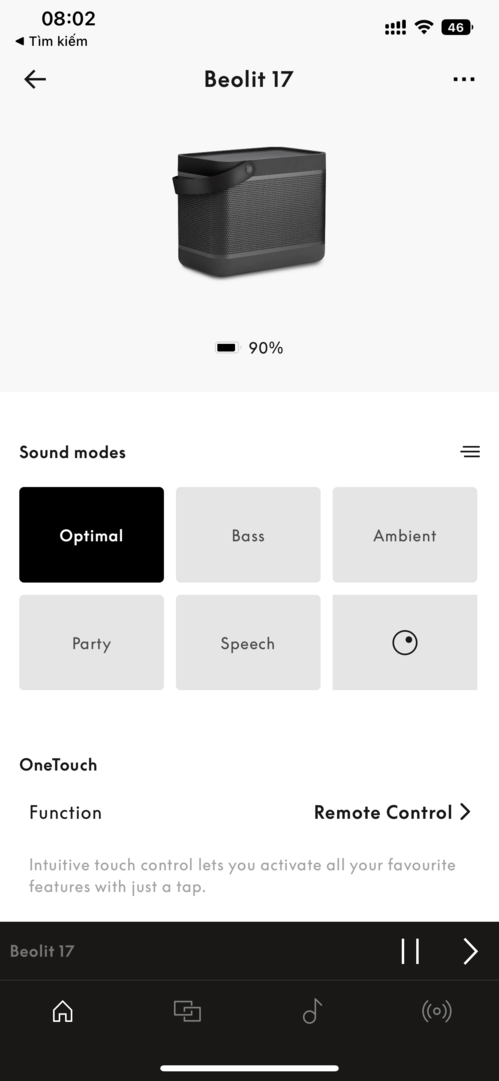Select the custom Beosonic circle sound mode
This screenshot has height=1081, width=499.
tap(405, 643)
